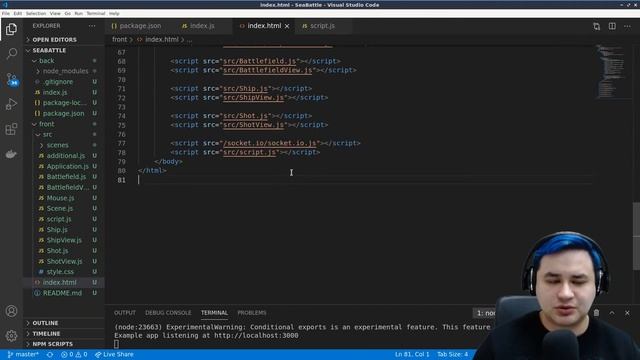Open the Search view icon
Screen dimensions: 640x360
(x=11, y=53)
